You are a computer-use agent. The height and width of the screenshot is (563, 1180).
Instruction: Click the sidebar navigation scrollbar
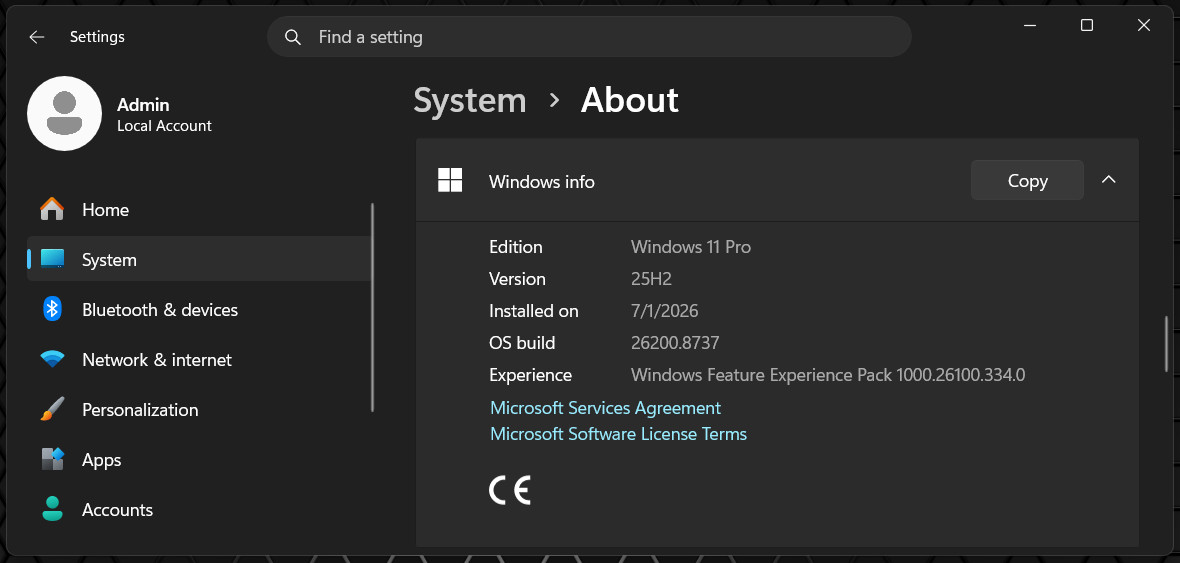[x=373, y=307]
